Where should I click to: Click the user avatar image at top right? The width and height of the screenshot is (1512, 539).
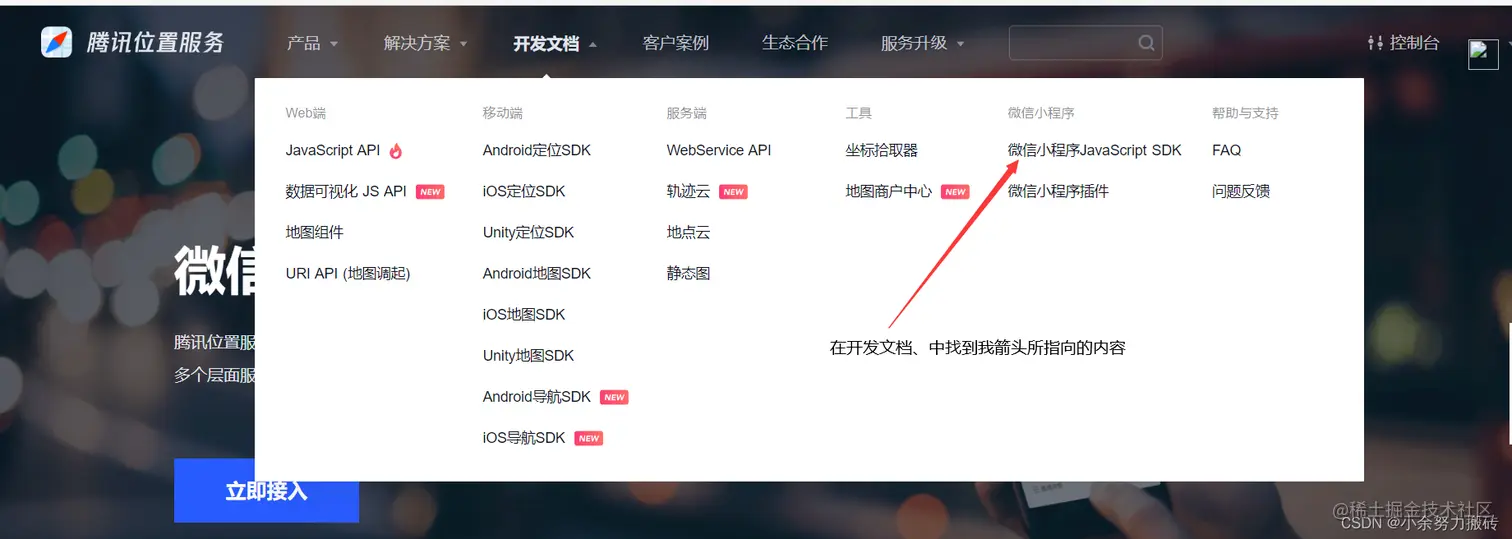pos(1483,54)
